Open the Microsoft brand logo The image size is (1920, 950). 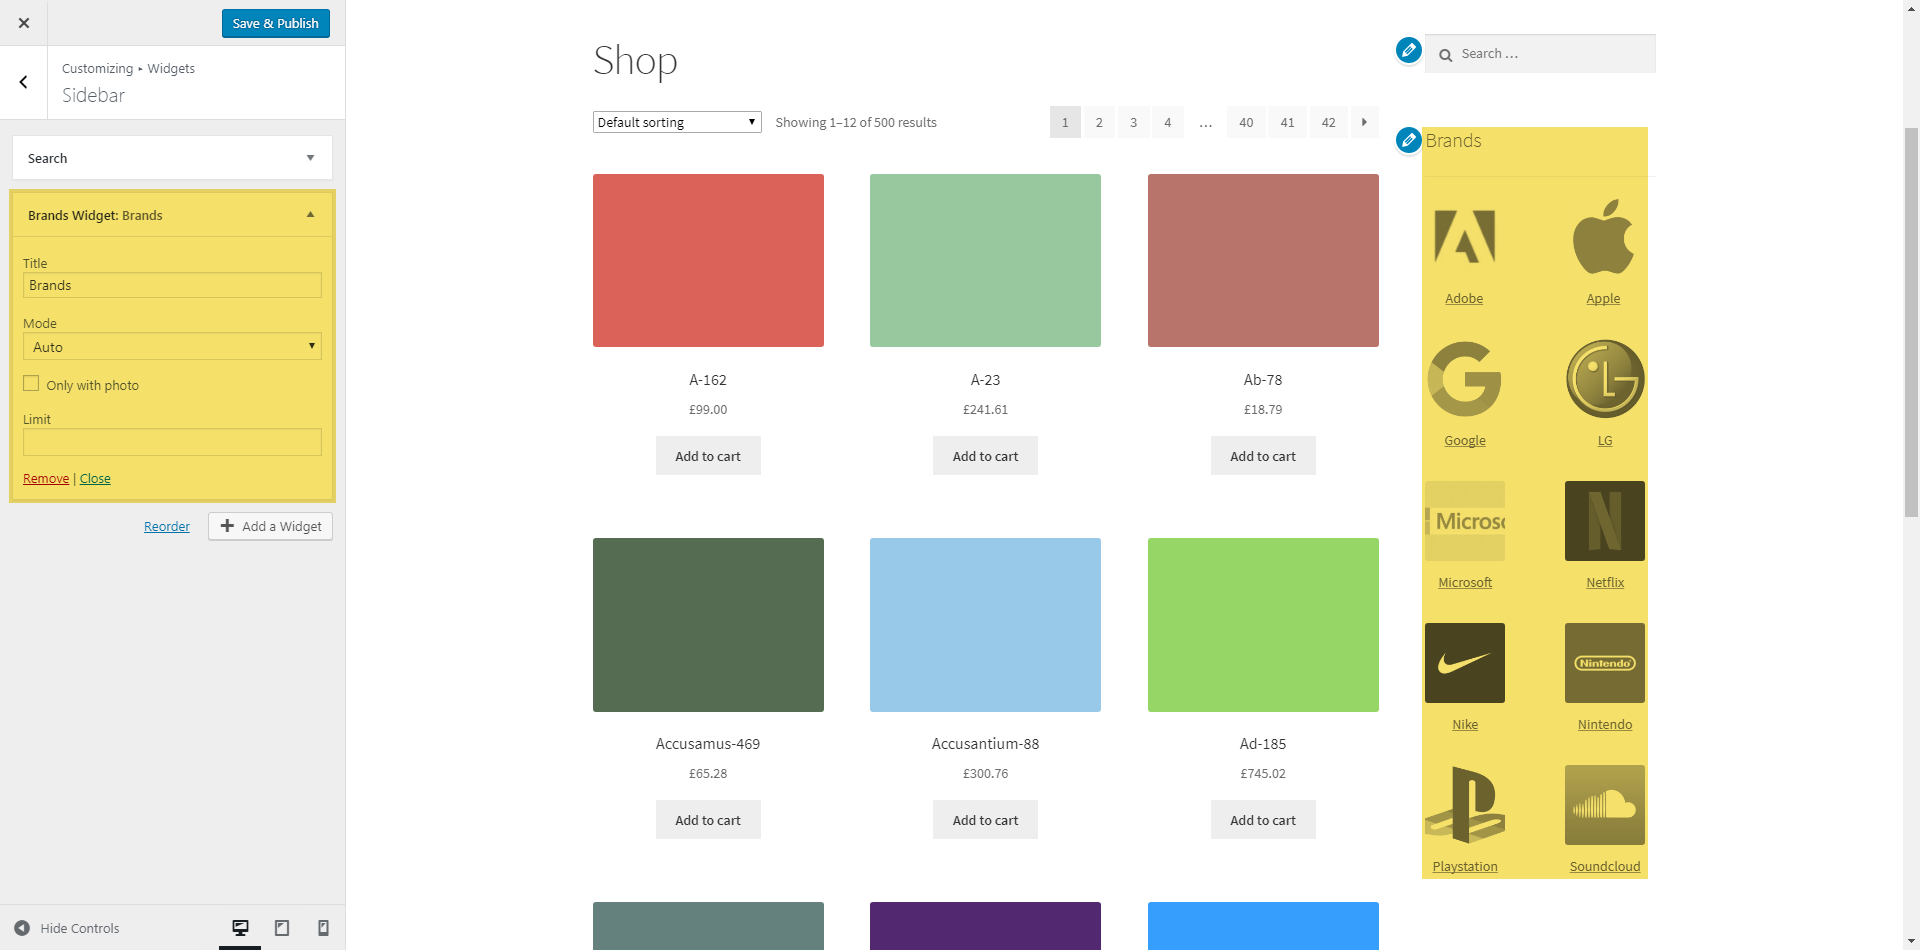point(1465,521)
